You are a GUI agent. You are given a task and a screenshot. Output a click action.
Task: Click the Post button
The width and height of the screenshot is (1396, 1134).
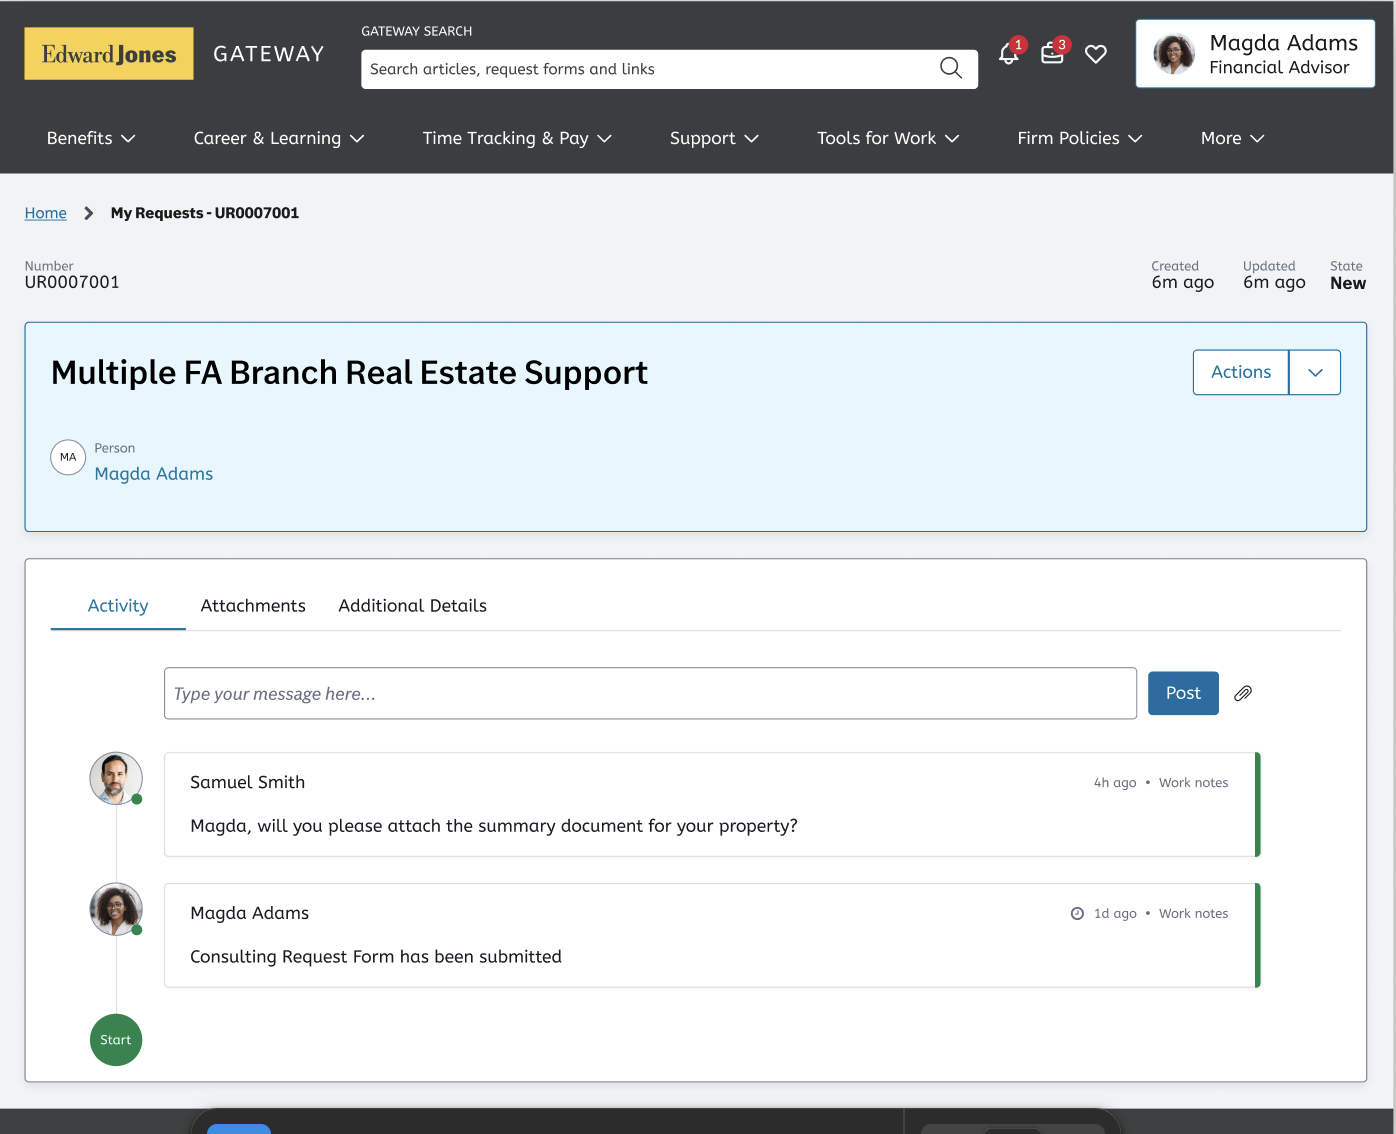point(1183,693)
